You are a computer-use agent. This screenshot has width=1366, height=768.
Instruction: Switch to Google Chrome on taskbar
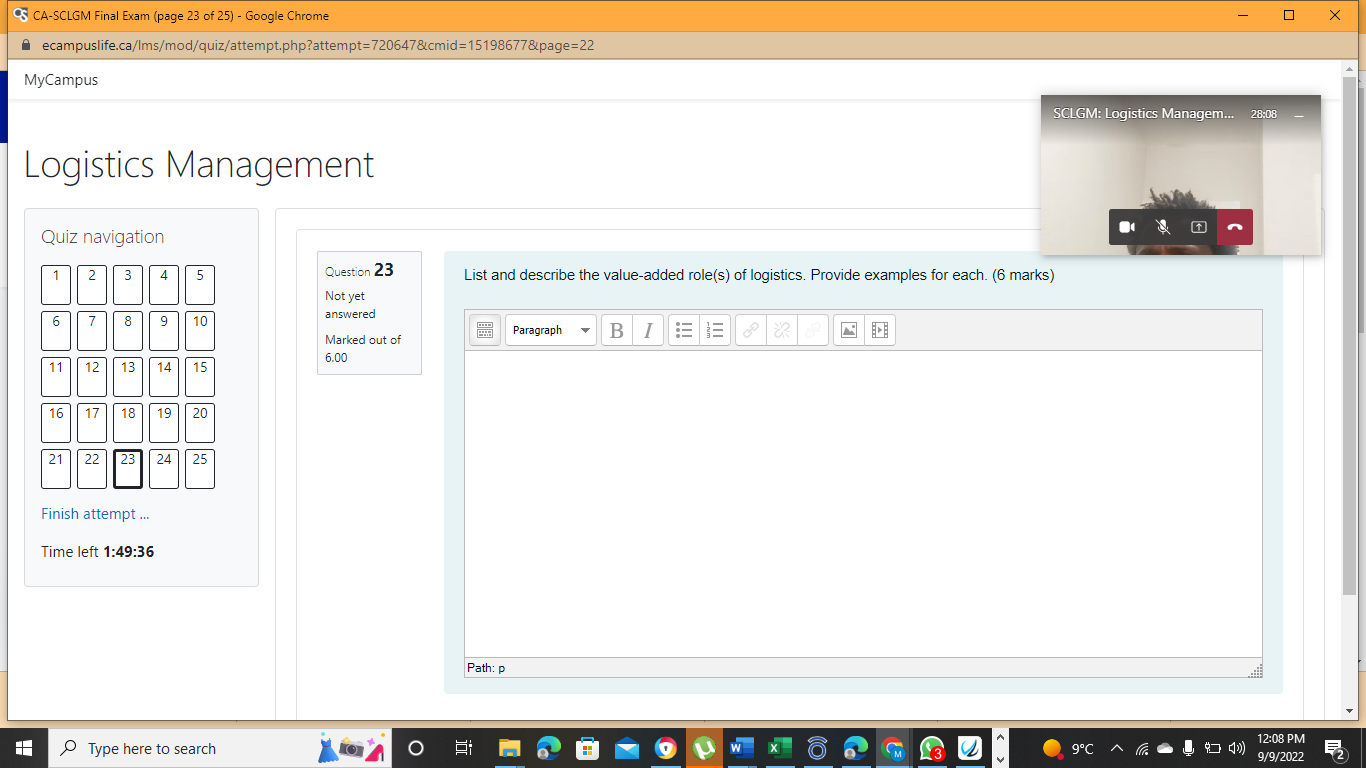click(893, 748)
